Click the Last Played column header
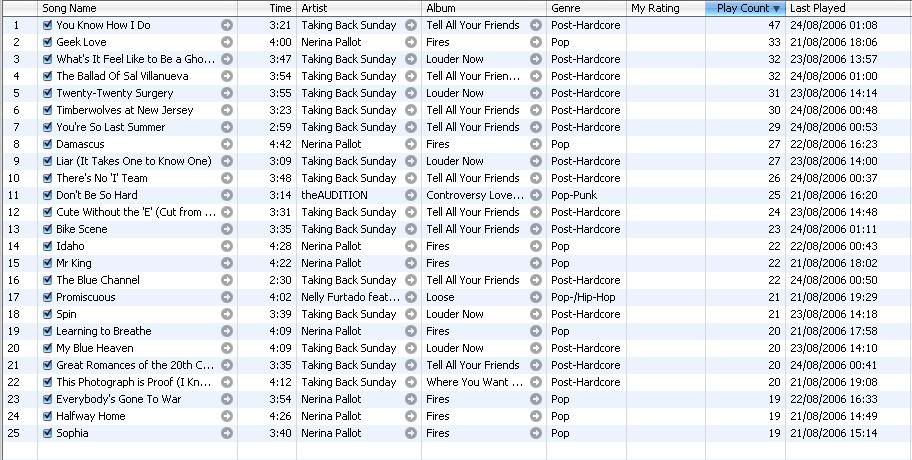Image resolution: width=912 pixels, height=460 pixels. pyautogui.click(x=846, y=8)
